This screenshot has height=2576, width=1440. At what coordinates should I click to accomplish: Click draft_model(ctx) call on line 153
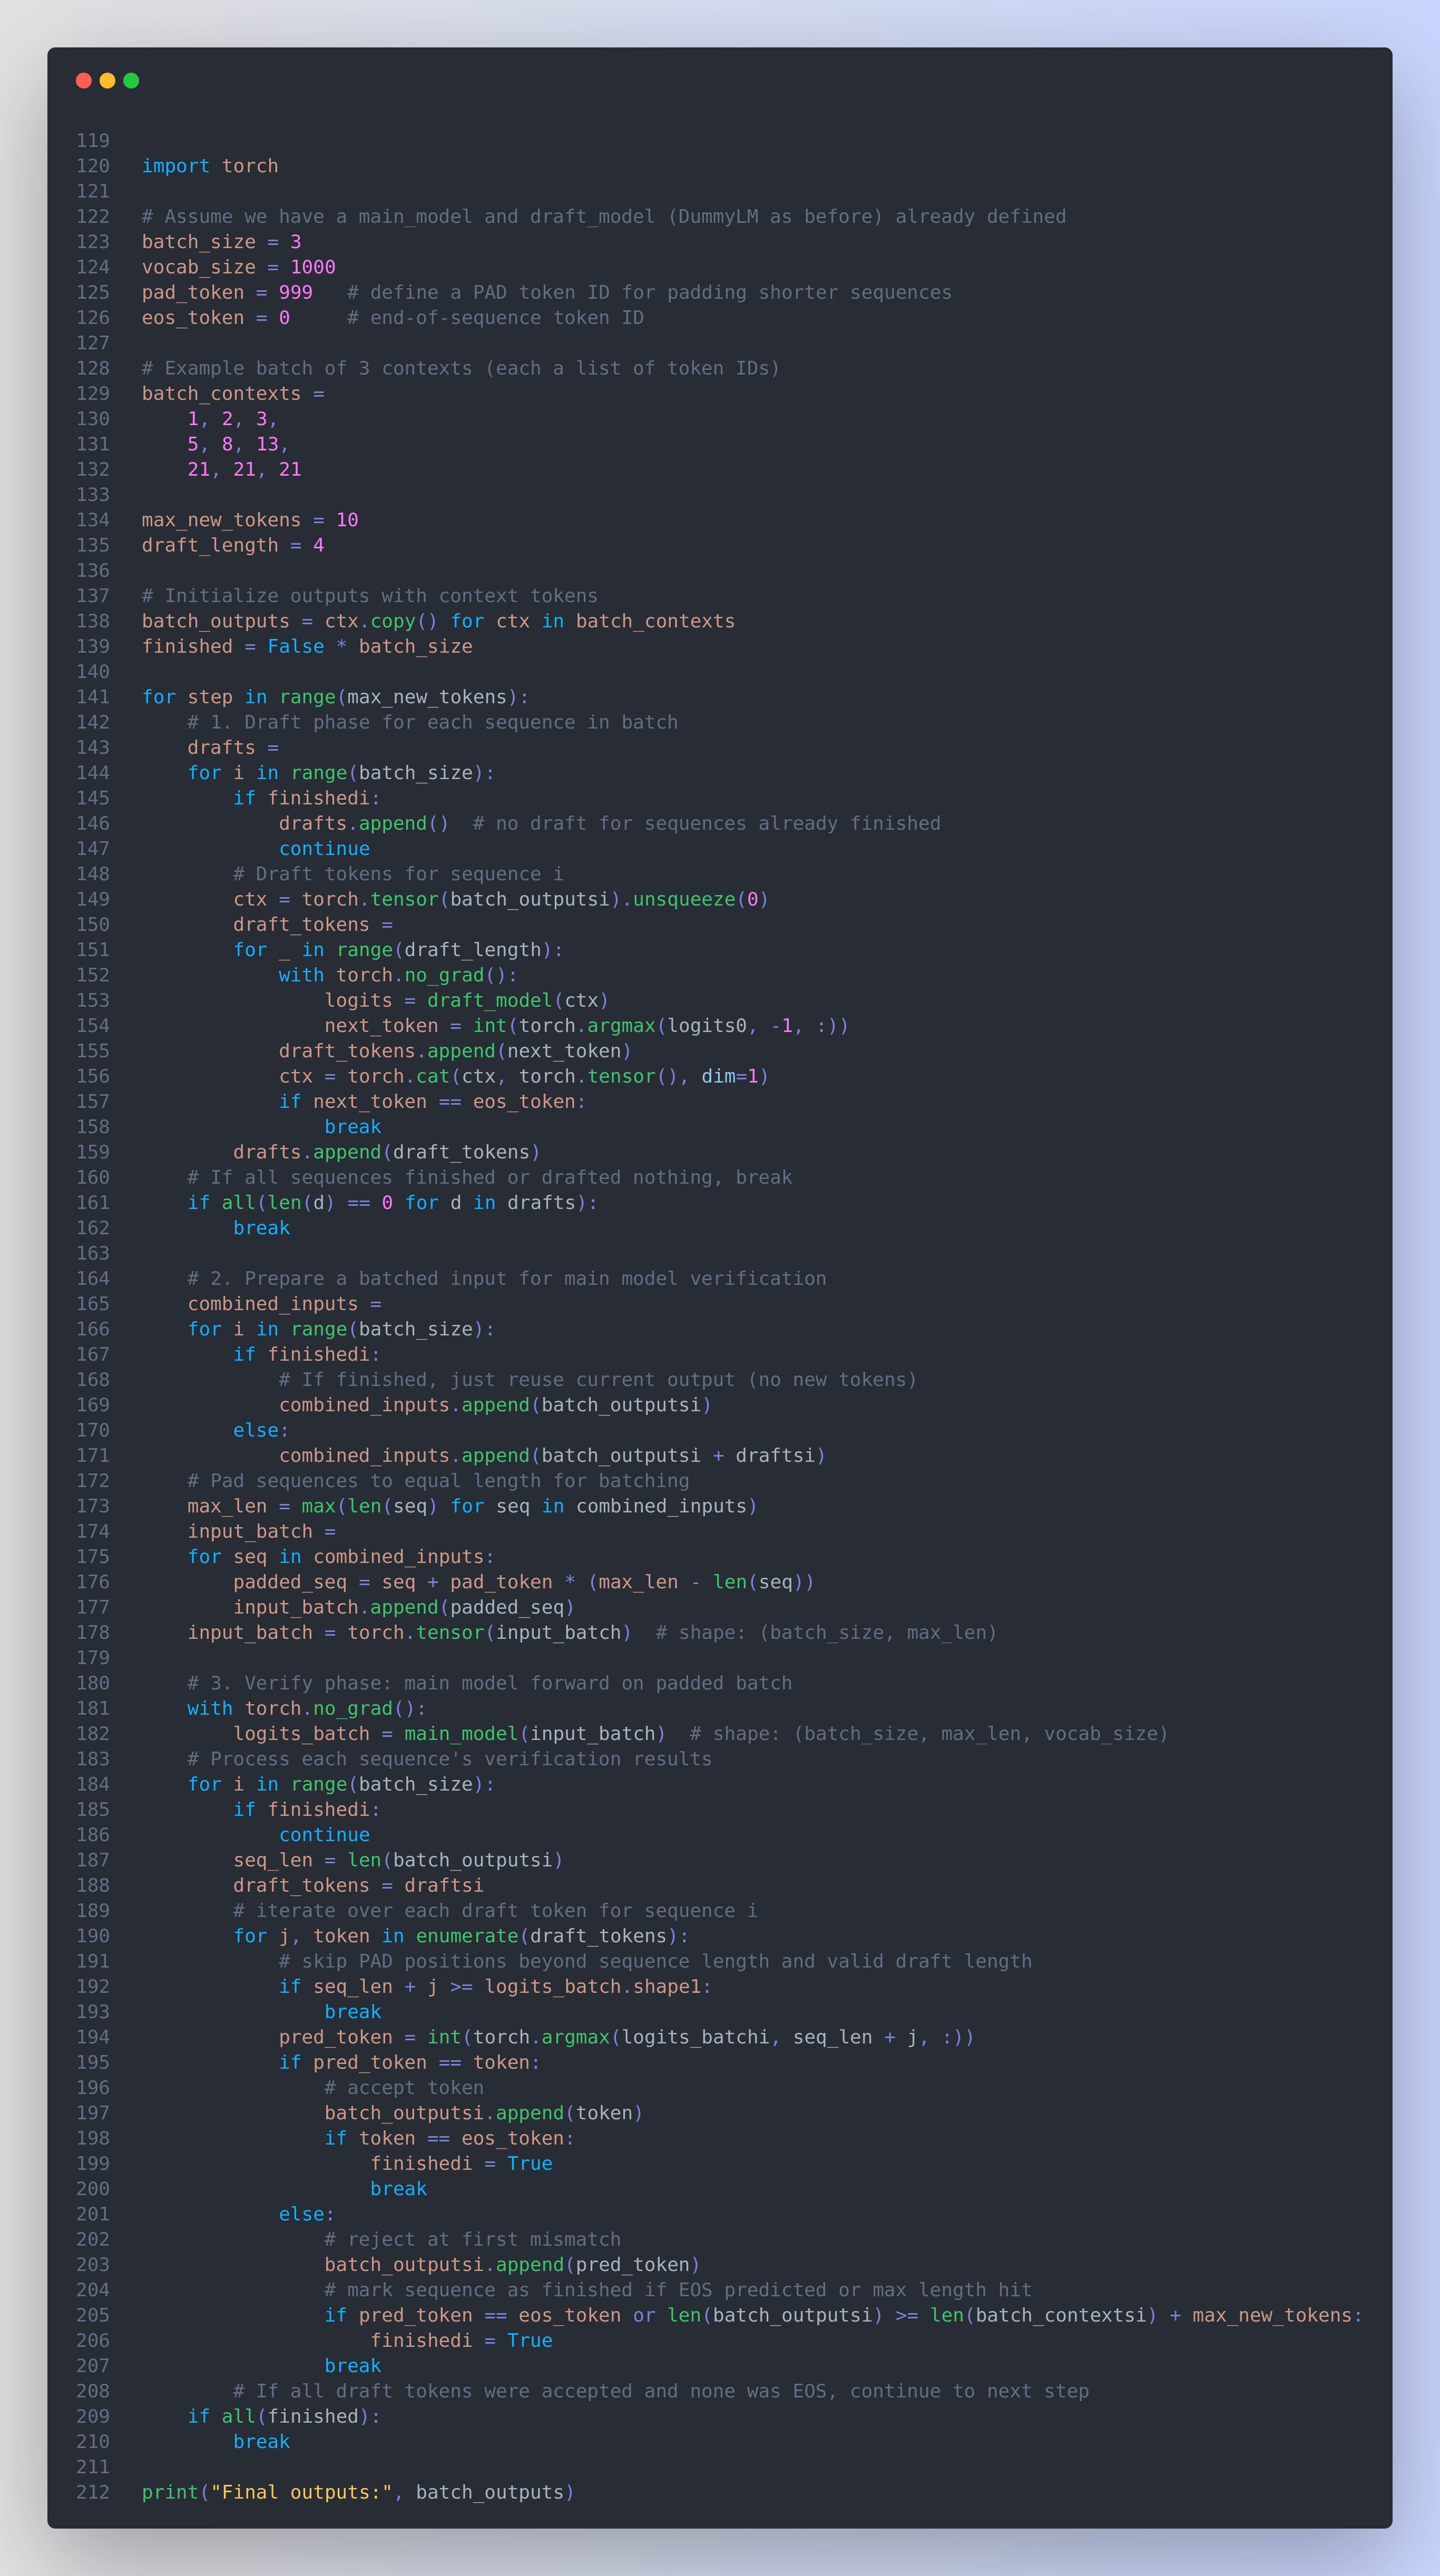pyautogui.click(x=517, y=1001)
